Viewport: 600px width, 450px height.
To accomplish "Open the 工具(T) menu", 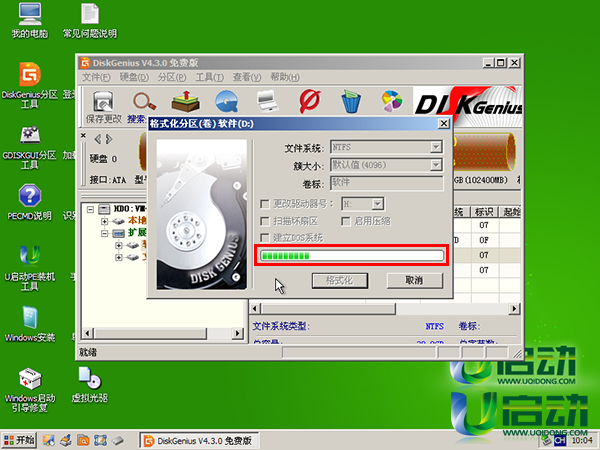I will pos(209,77).
